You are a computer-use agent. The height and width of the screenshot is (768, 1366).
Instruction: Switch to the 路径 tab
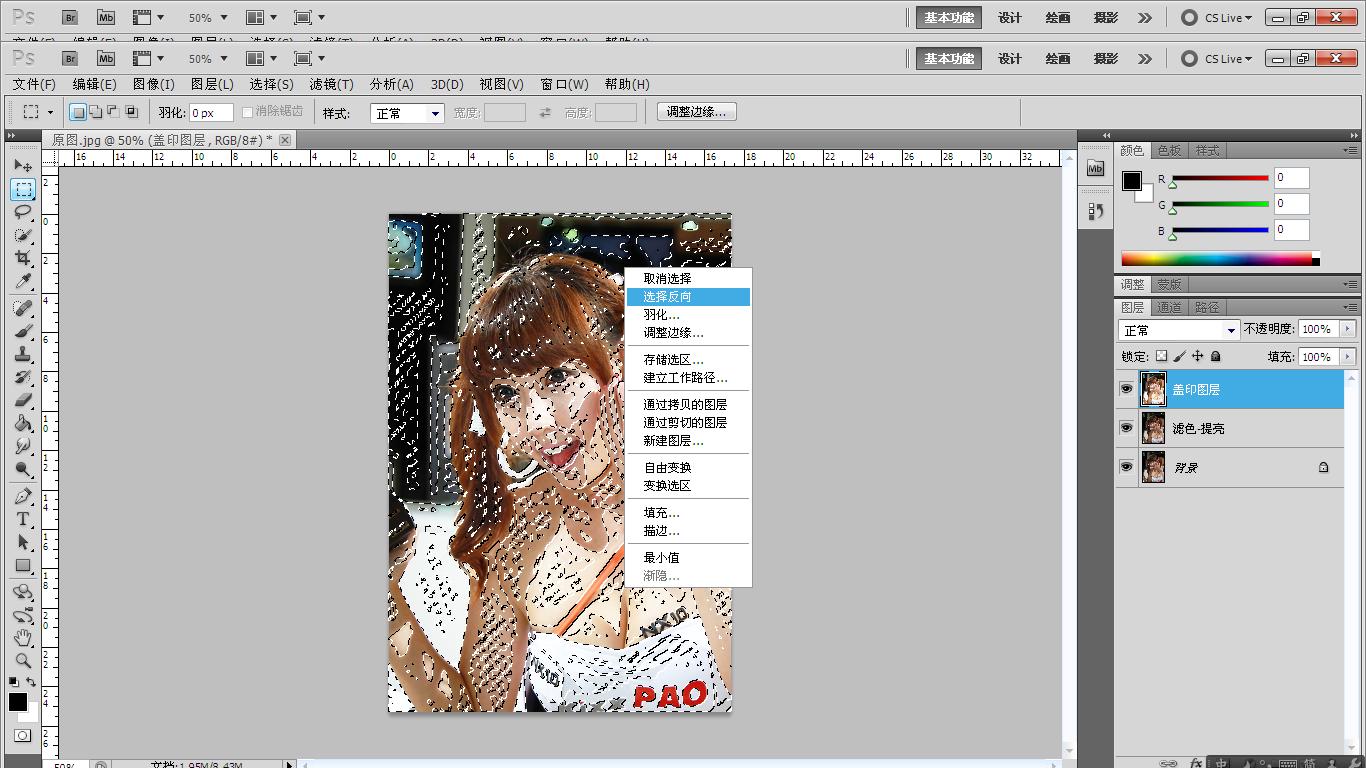[1207, 308]
